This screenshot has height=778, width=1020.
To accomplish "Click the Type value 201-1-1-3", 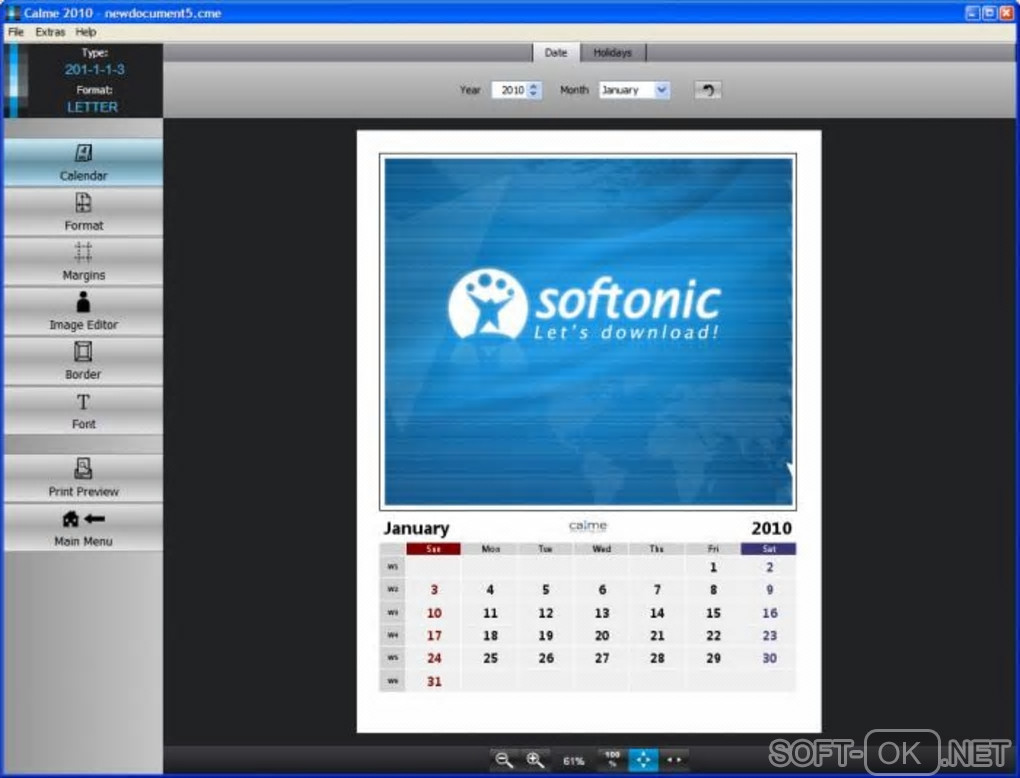I will tap(94, 70).
